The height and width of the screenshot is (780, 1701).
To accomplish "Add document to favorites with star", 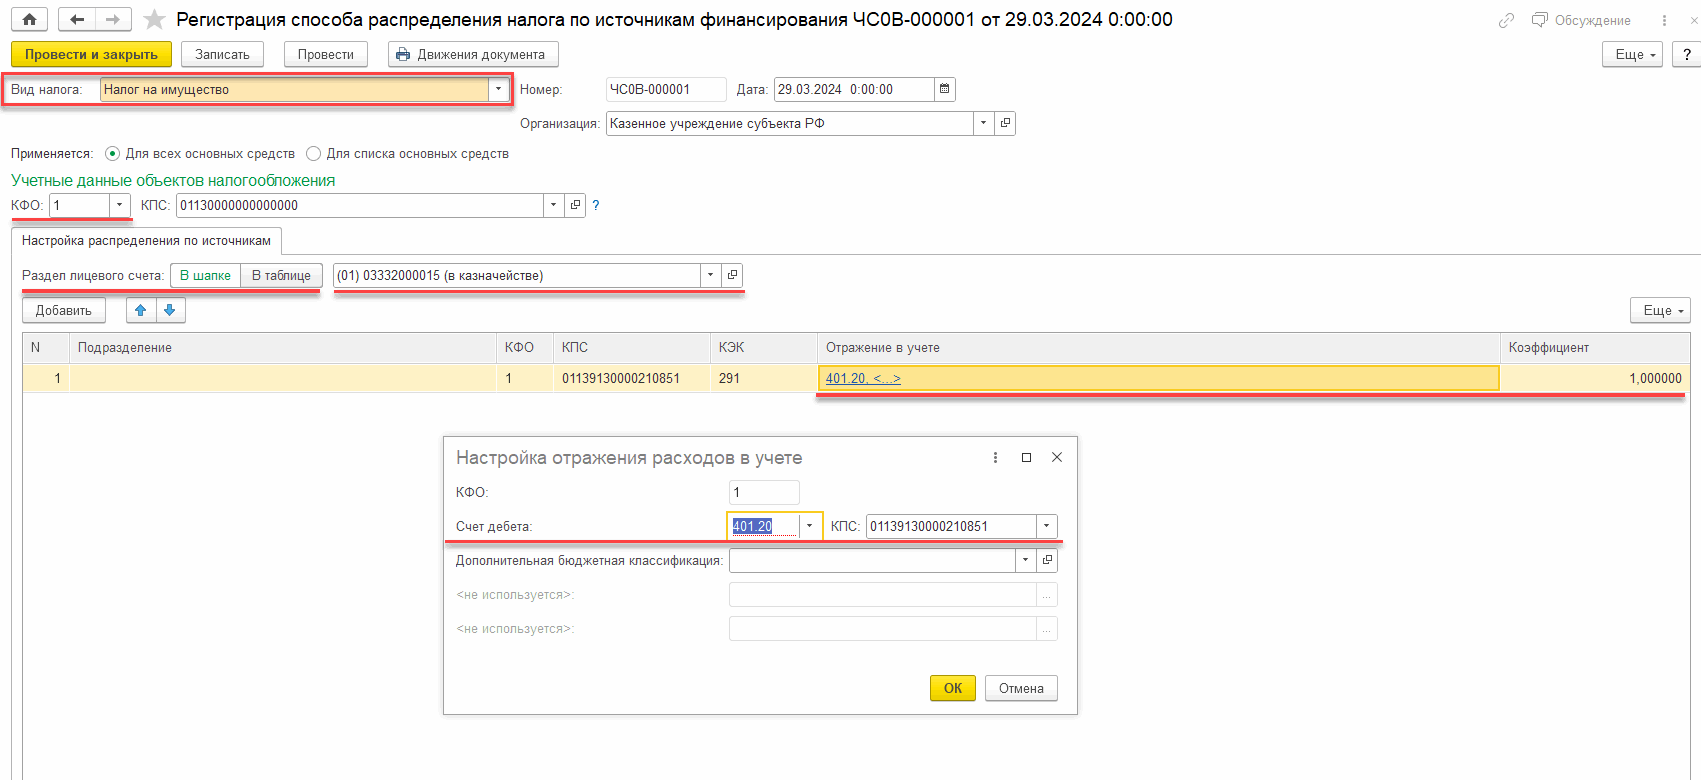I will (154, 19).
